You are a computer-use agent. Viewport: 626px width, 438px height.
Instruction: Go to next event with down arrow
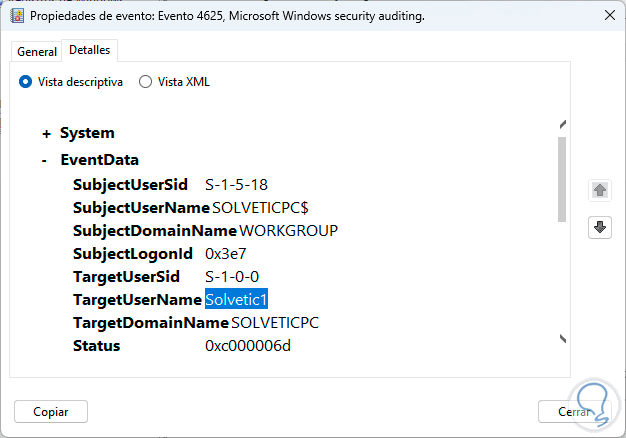coord(600,227)
